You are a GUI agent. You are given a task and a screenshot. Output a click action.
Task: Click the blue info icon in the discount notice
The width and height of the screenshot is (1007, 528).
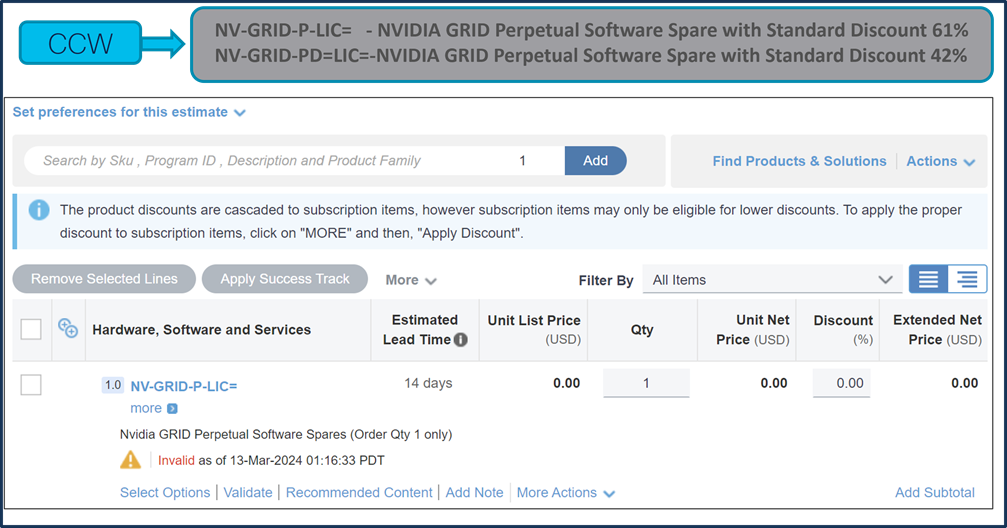pyautogui.click(x=39, y=210)
